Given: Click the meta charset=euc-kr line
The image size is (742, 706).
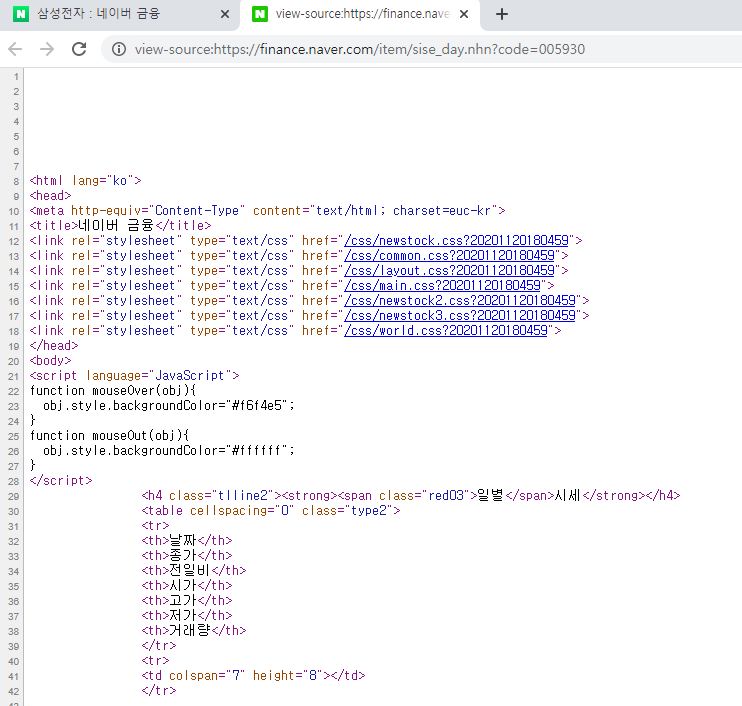Looking at the screenshot, I should point(267,211).
